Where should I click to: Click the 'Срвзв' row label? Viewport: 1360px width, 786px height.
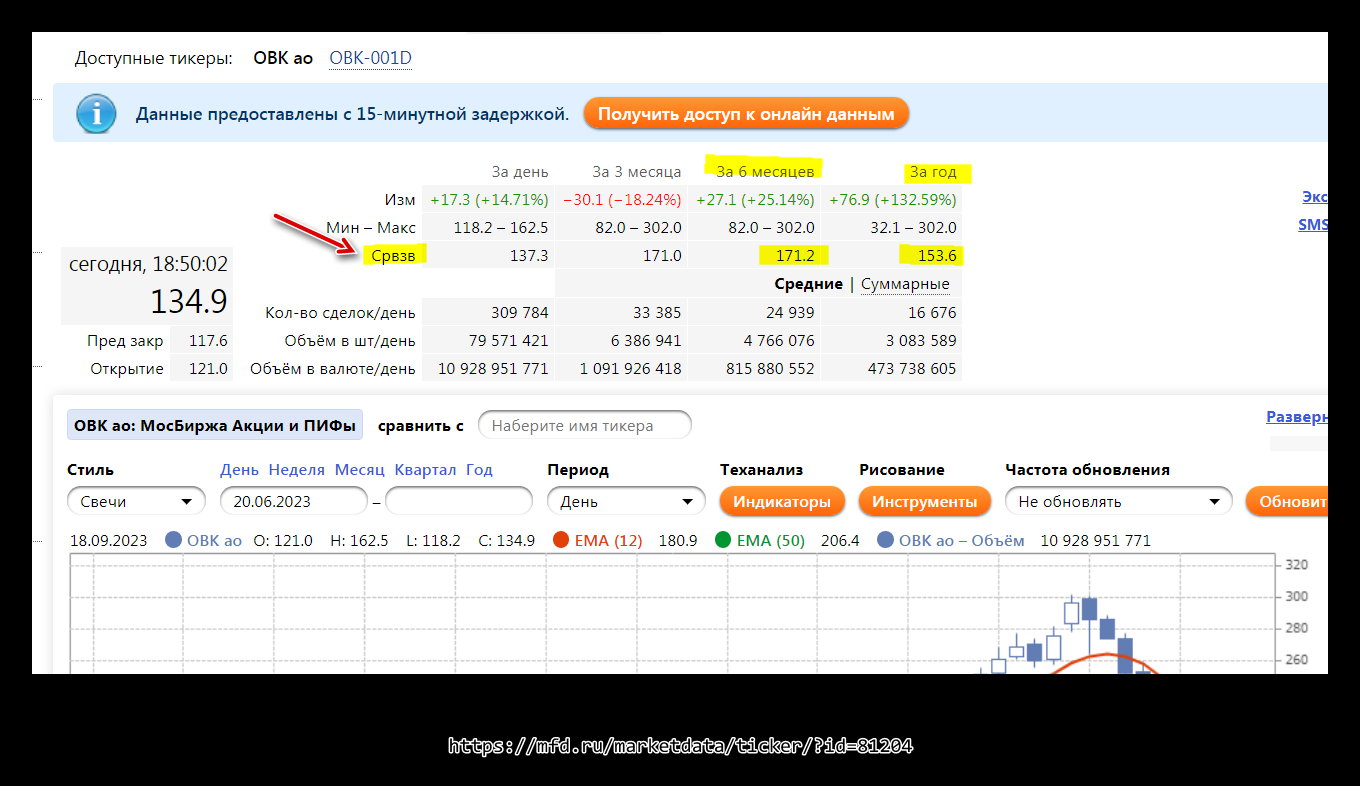pos(393,256)
